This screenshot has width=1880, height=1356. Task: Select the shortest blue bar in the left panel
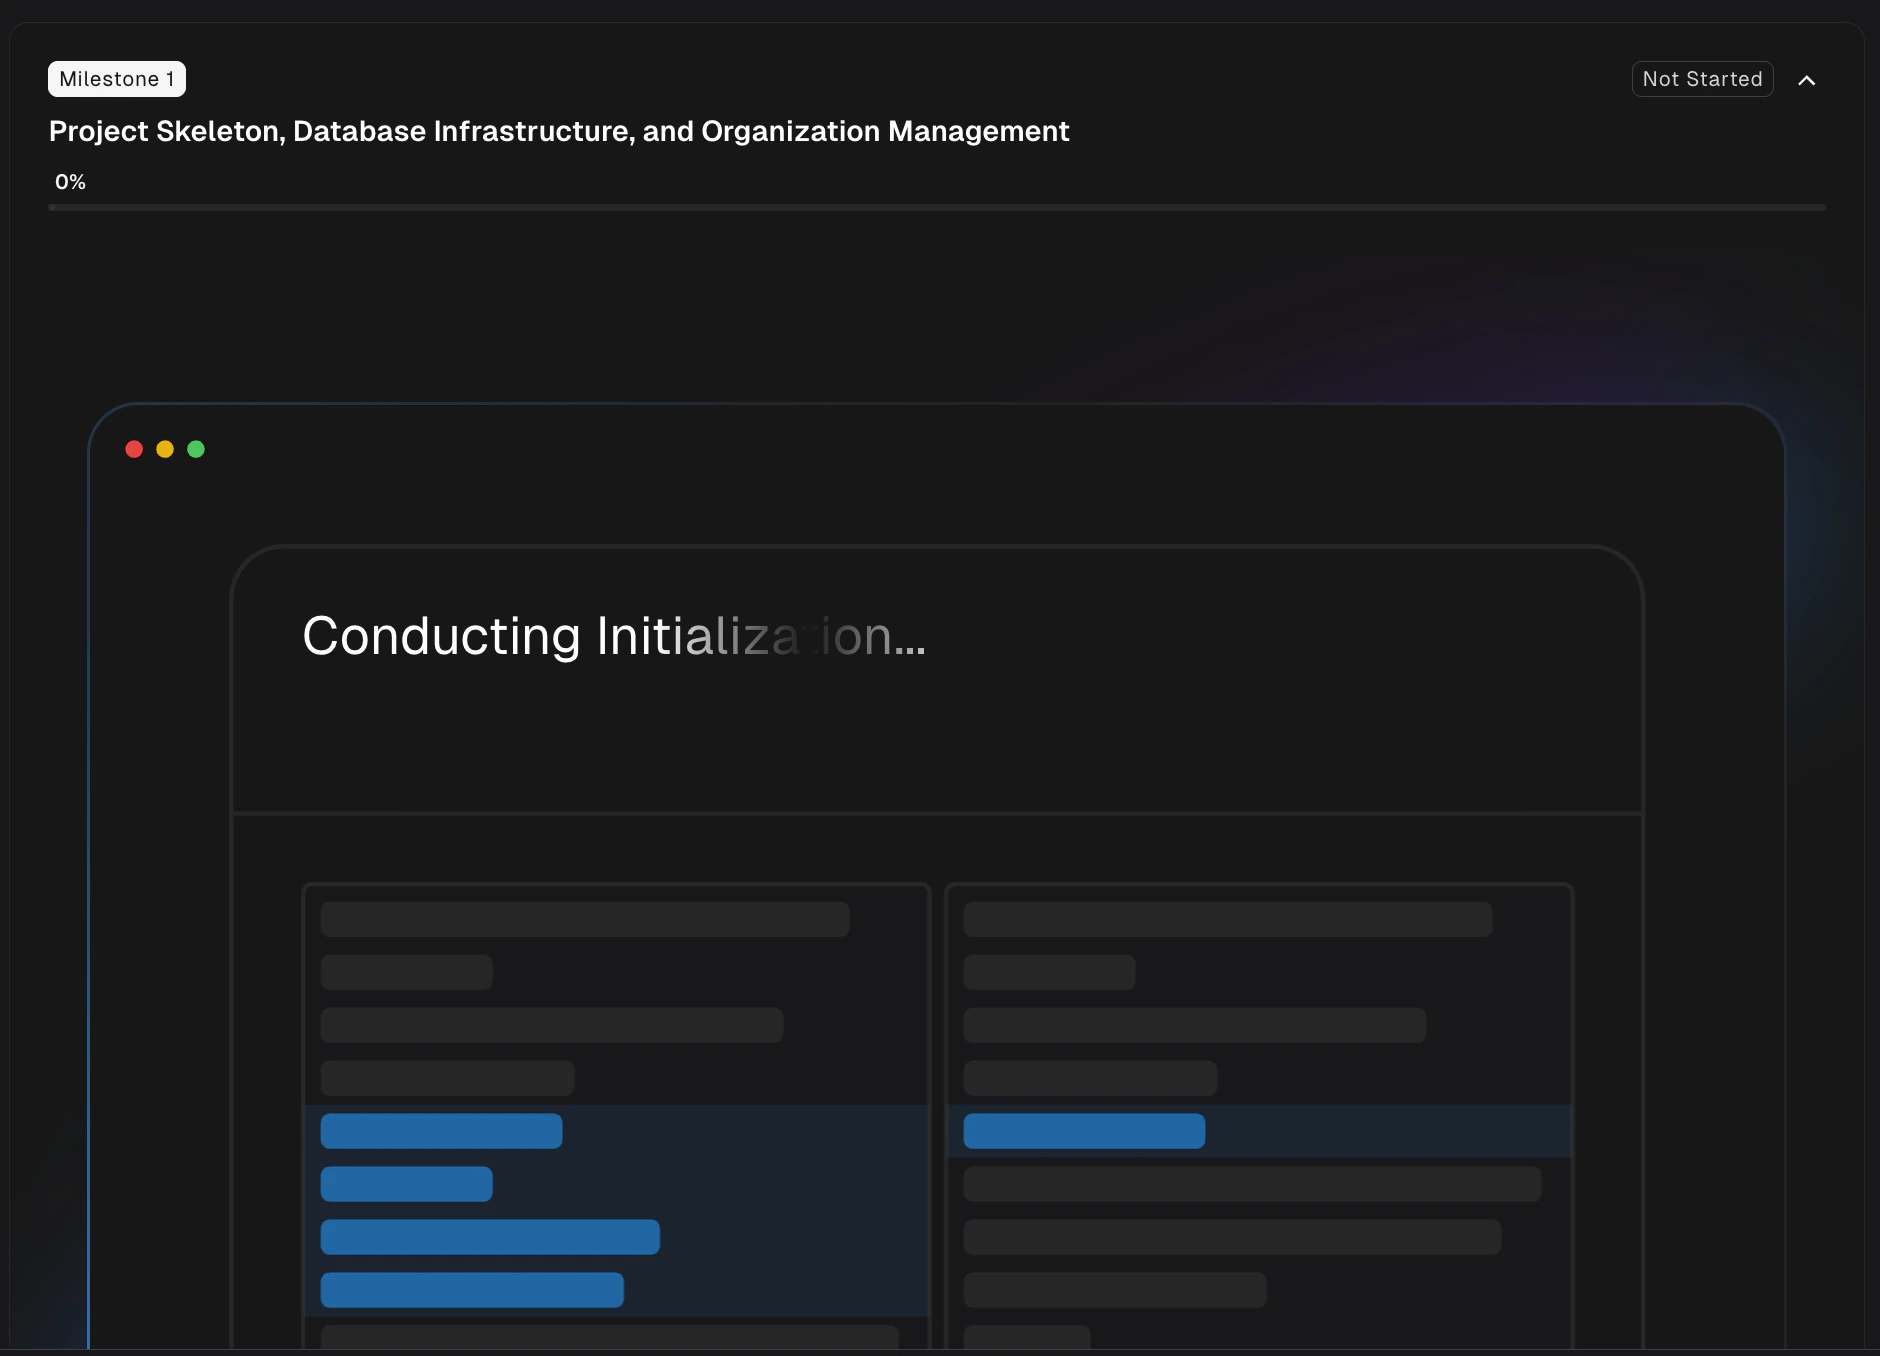point(405,1183)
